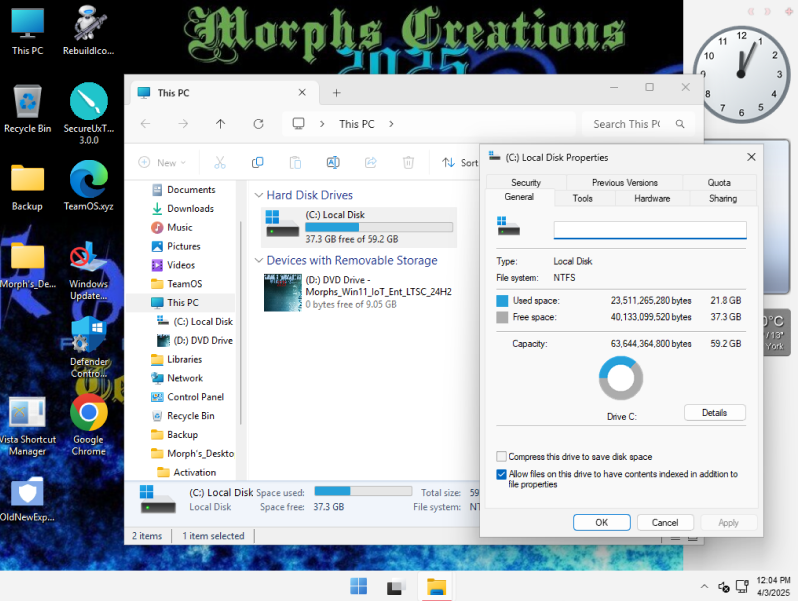798x601 pixels.
Task: Open the Backup folder on the desktop
Action: pyautogui.click(x=27, y=187)
